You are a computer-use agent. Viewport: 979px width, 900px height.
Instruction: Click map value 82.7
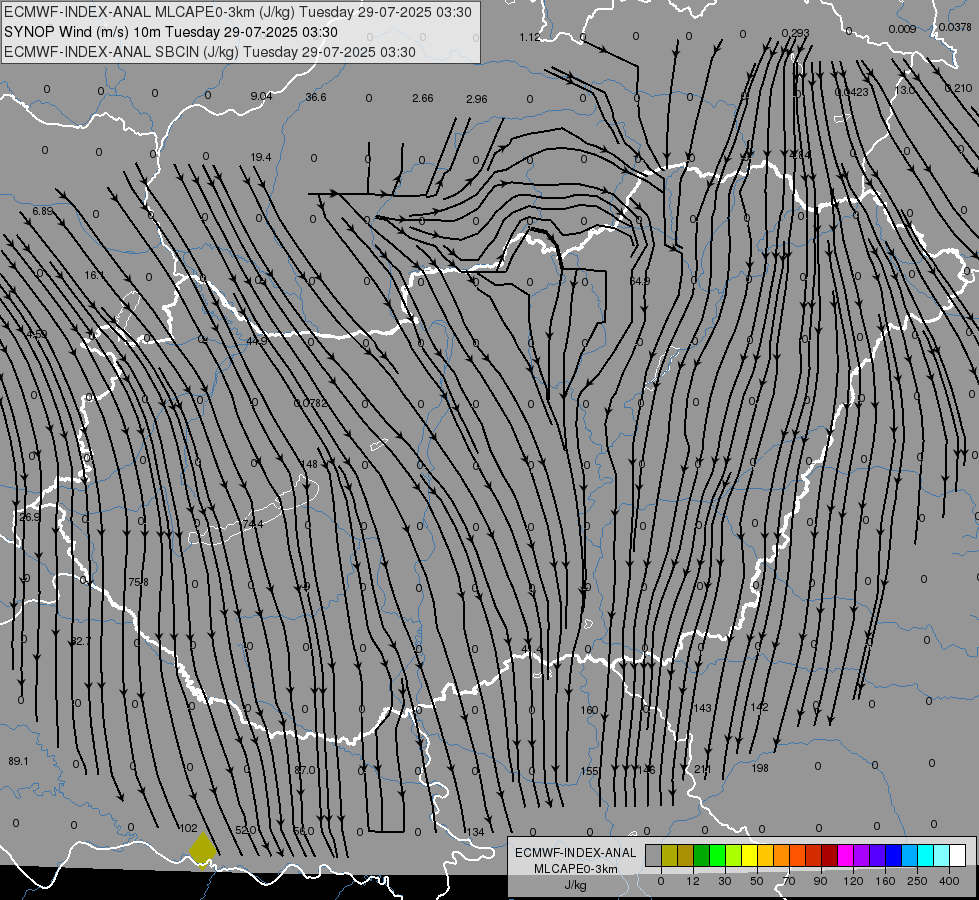tap(81, 641)
